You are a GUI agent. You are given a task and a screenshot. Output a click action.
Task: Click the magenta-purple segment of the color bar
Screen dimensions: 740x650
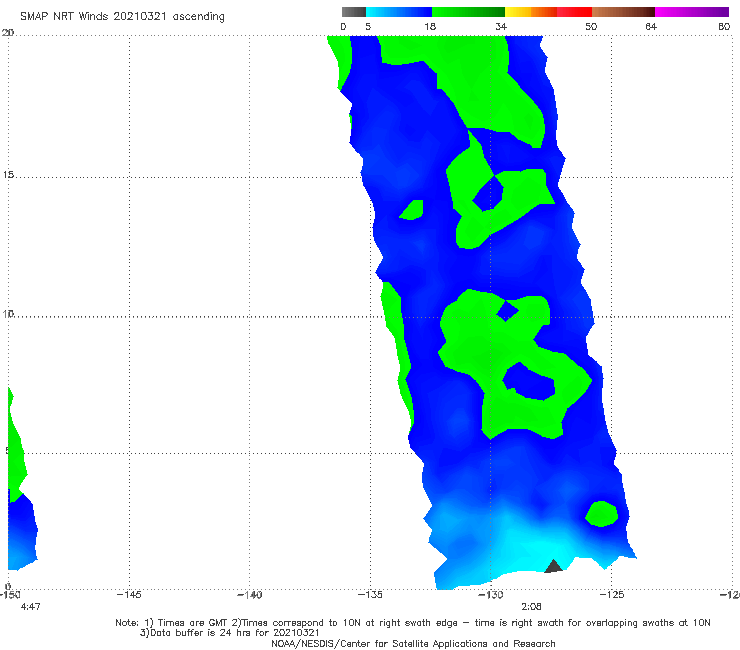[x=692, y=12]
